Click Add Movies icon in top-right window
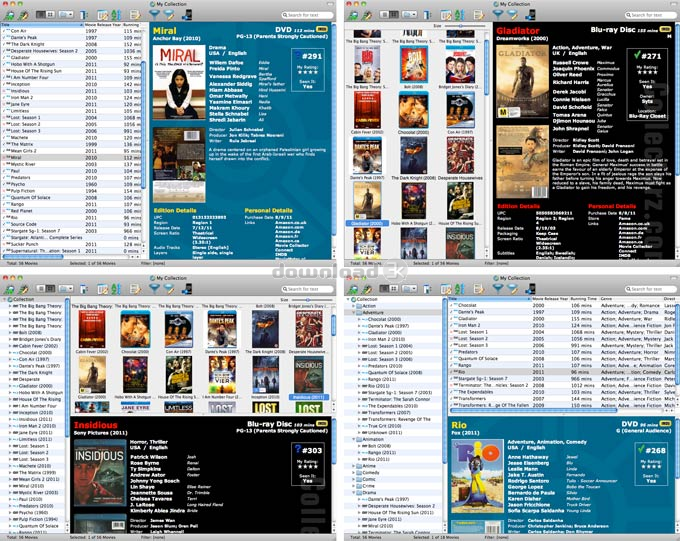680x541 pixels. 353,15
